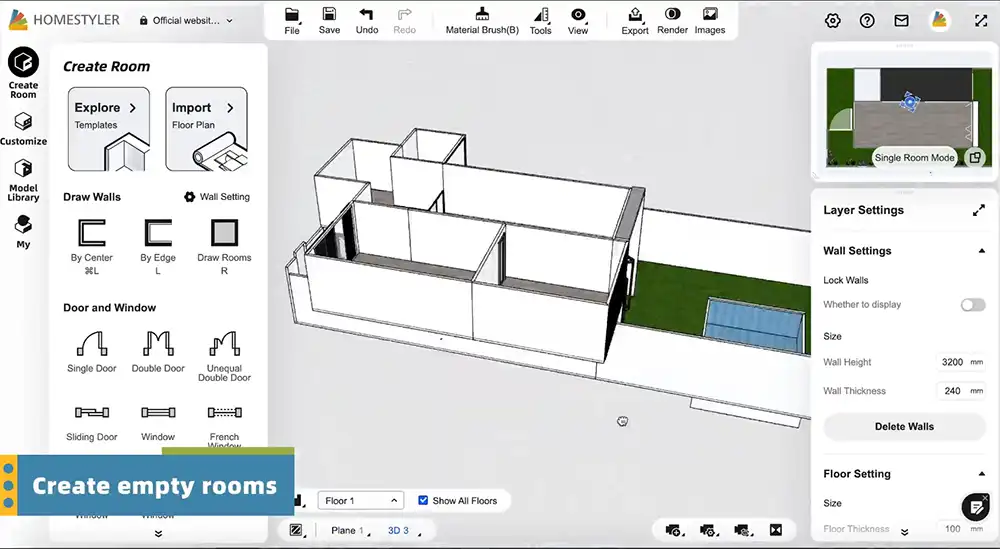Open the user profile avatar
Viewport: 1000px width, 549px height.
tap(939, 20)
